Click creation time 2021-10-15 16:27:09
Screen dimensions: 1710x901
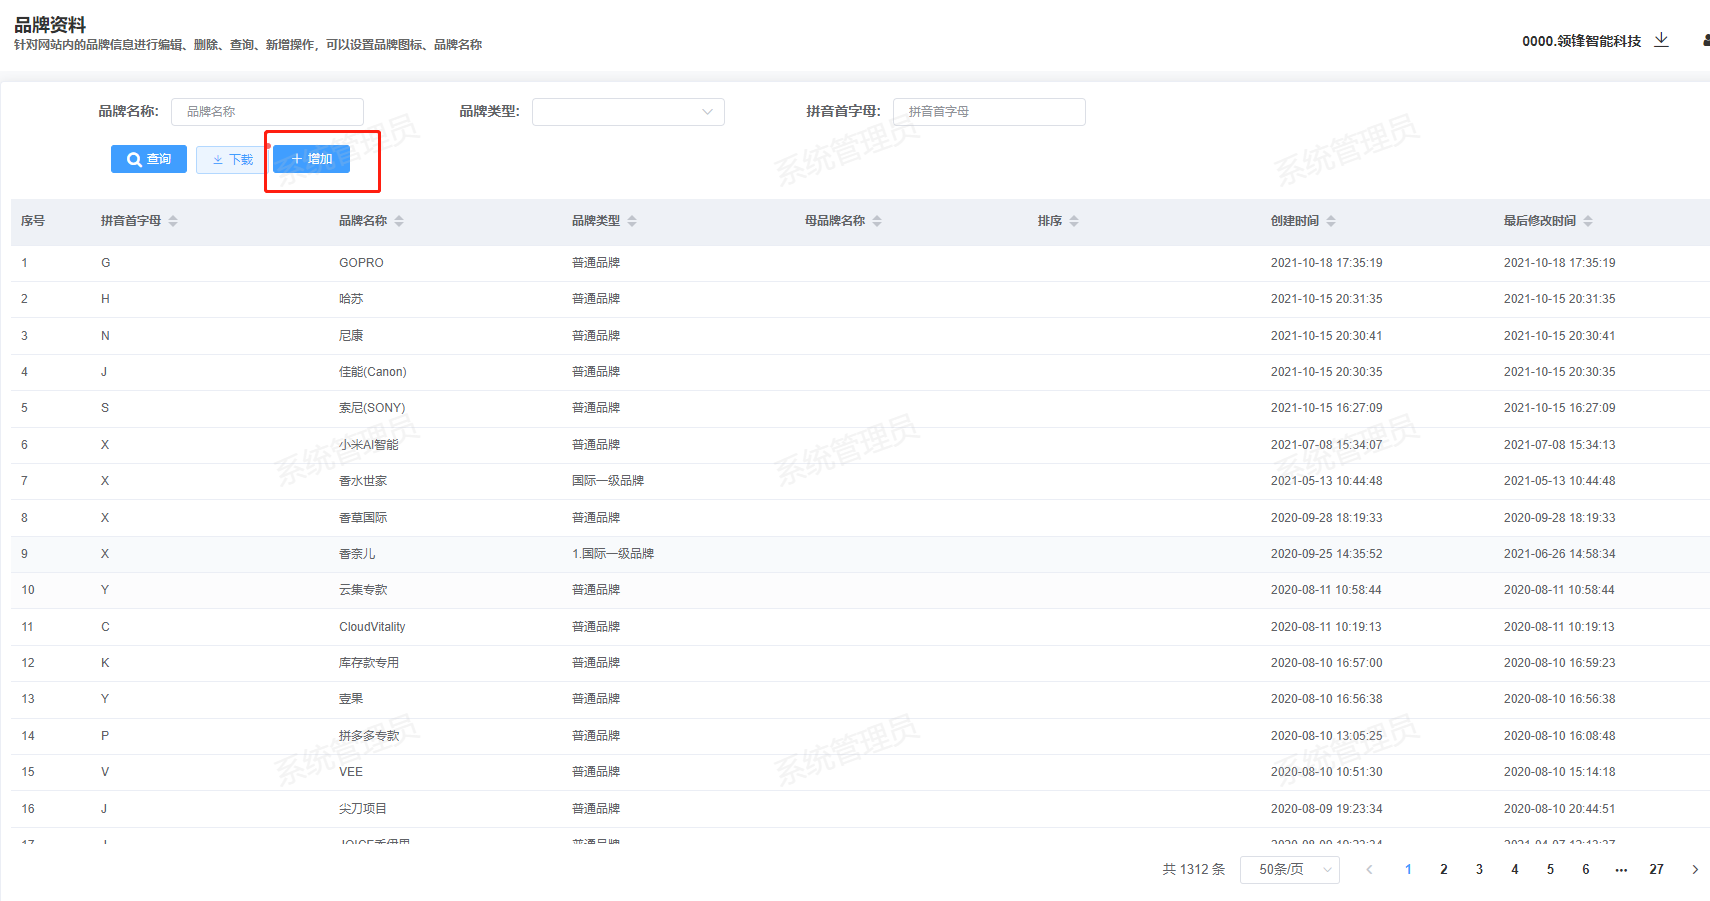coord(1327,408)
